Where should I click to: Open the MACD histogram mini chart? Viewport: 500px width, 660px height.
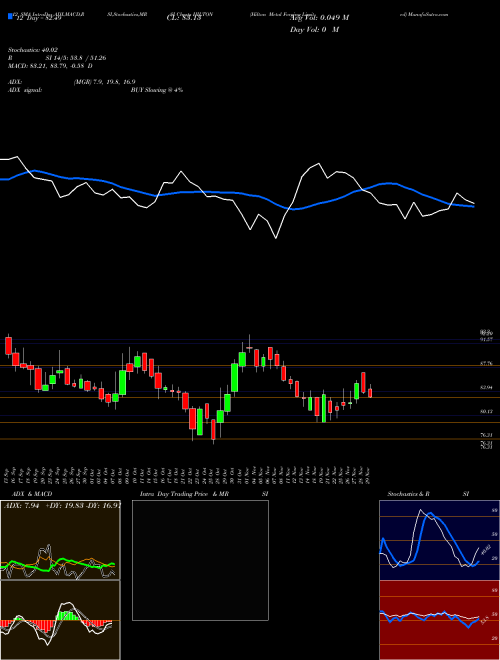(60, 620)
